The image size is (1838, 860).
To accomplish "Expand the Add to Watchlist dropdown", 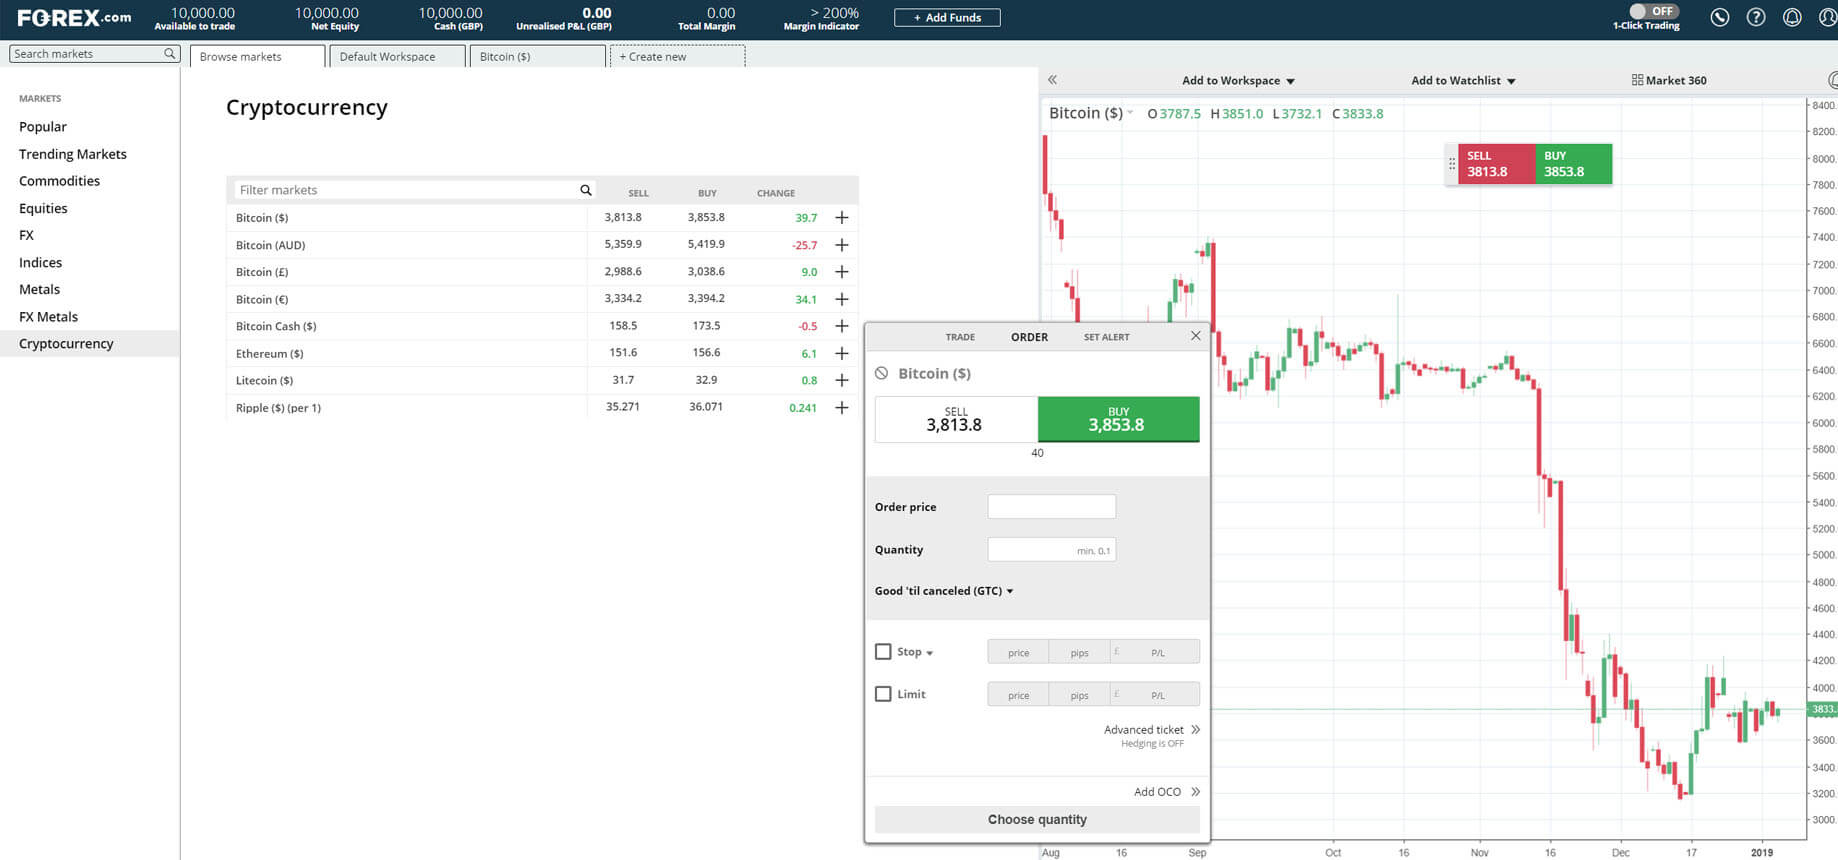I will pos(1462,81).
